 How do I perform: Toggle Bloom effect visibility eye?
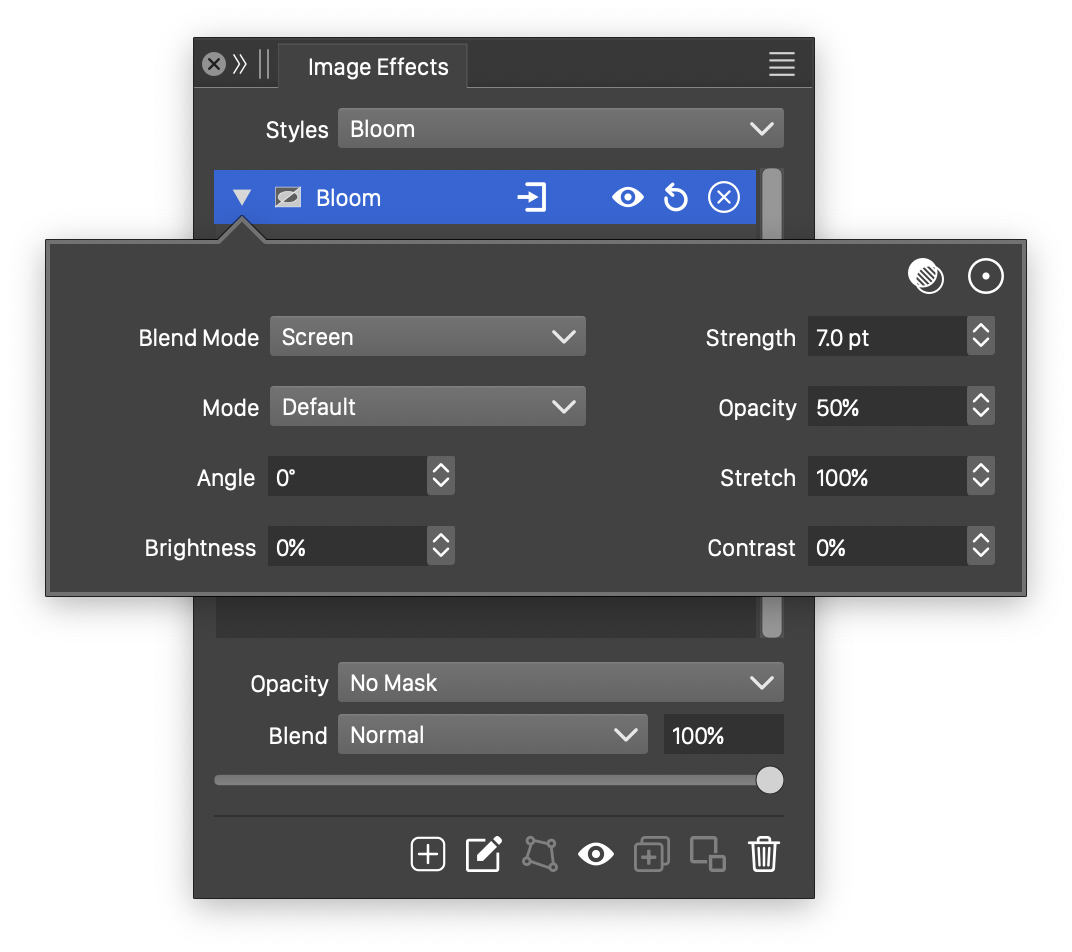point(627,198)
